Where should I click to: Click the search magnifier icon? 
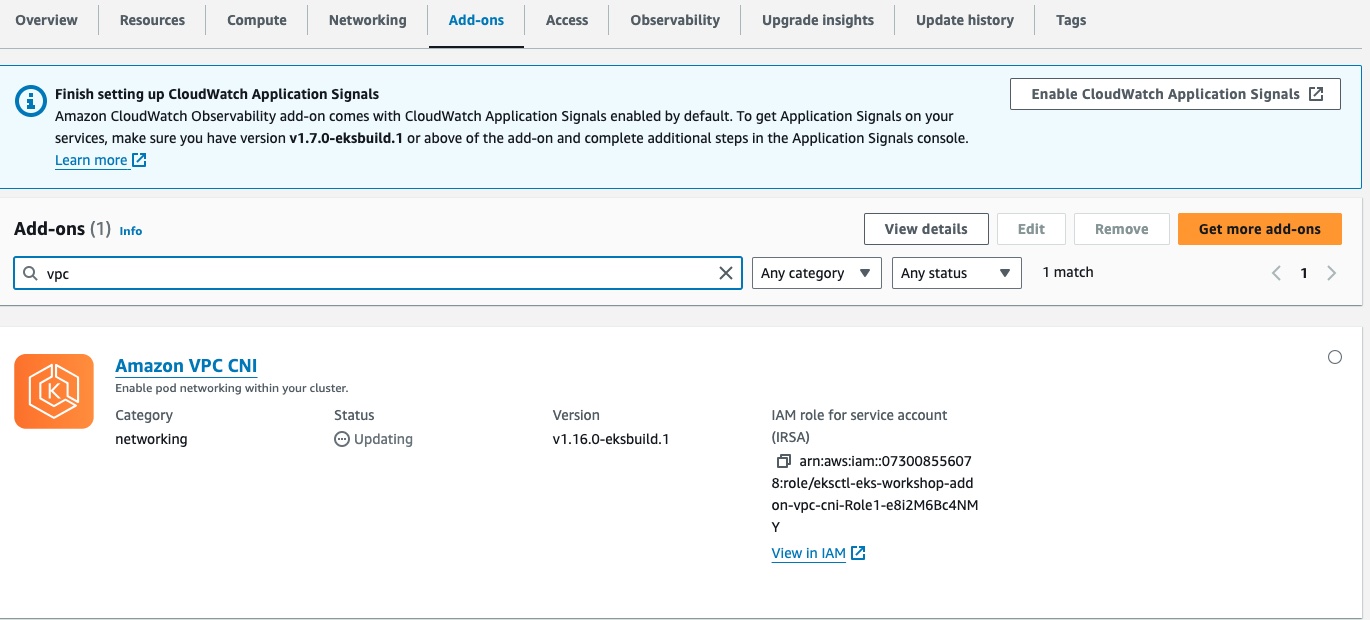[x=31, y=273]
